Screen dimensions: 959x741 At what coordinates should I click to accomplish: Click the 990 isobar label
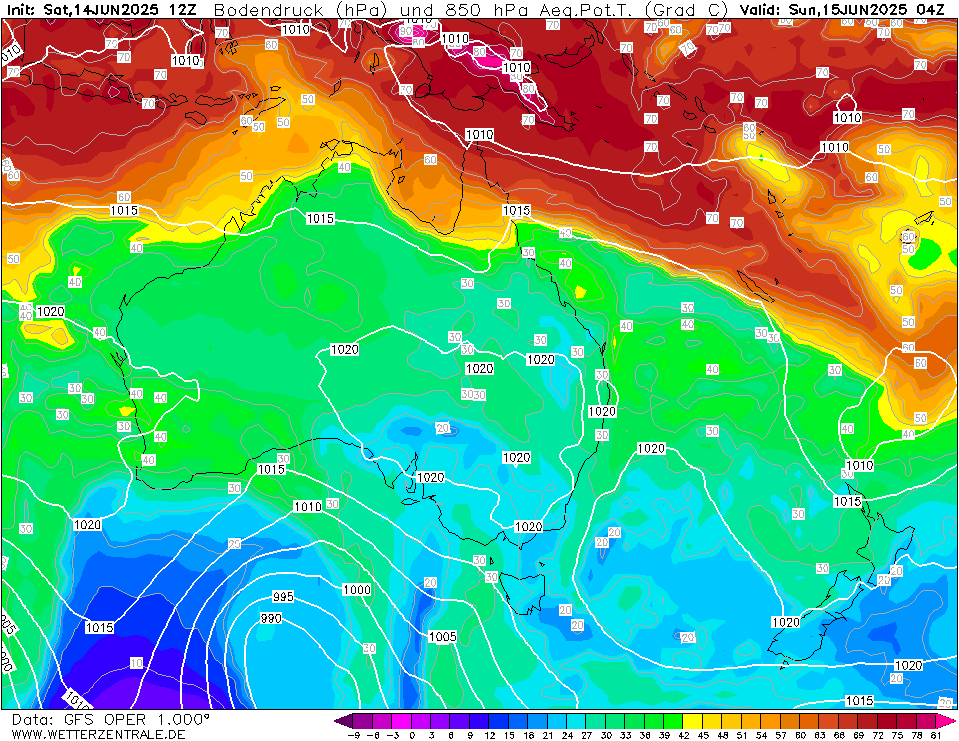click(x=271, y=618)
